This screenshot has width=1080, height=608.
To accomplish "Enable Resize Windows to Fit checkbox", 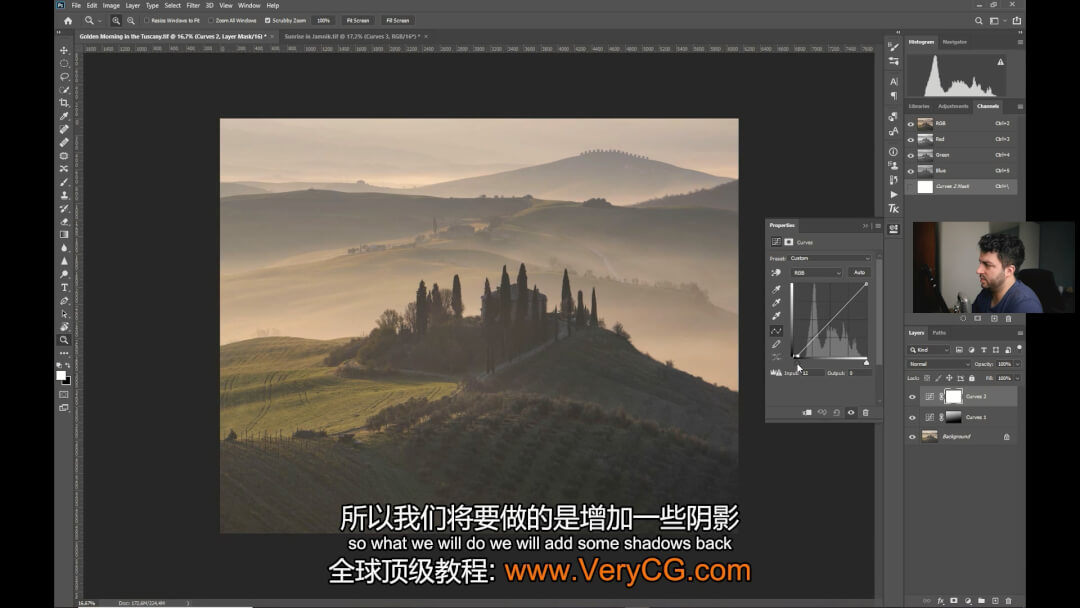I will (147, 21).
